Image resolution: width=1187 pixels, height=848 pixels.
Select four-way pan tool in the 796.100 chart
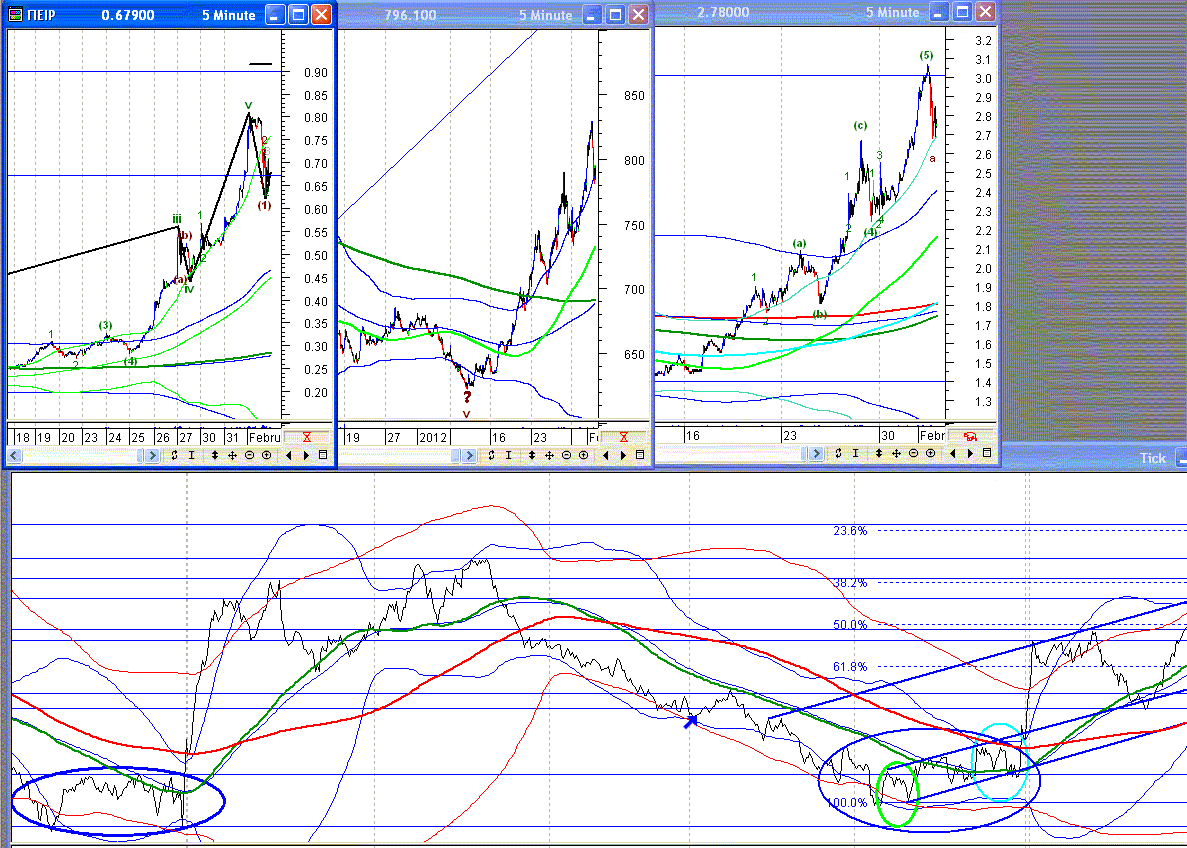(x=550, y=455)
